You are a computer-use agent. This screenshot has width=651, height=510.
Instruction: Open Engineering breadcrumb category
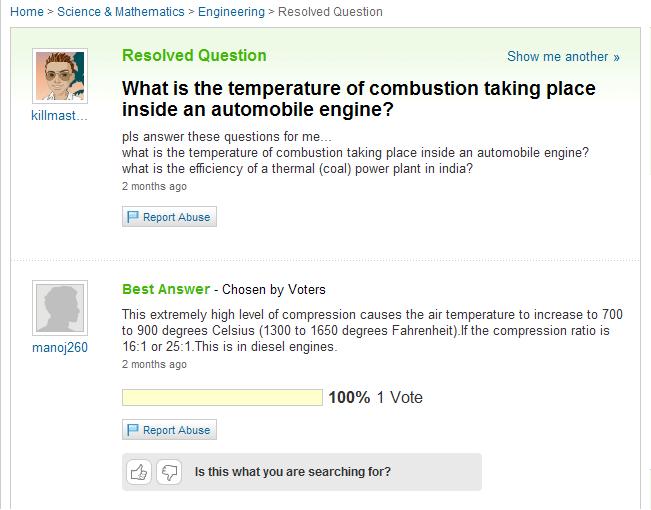231,12
